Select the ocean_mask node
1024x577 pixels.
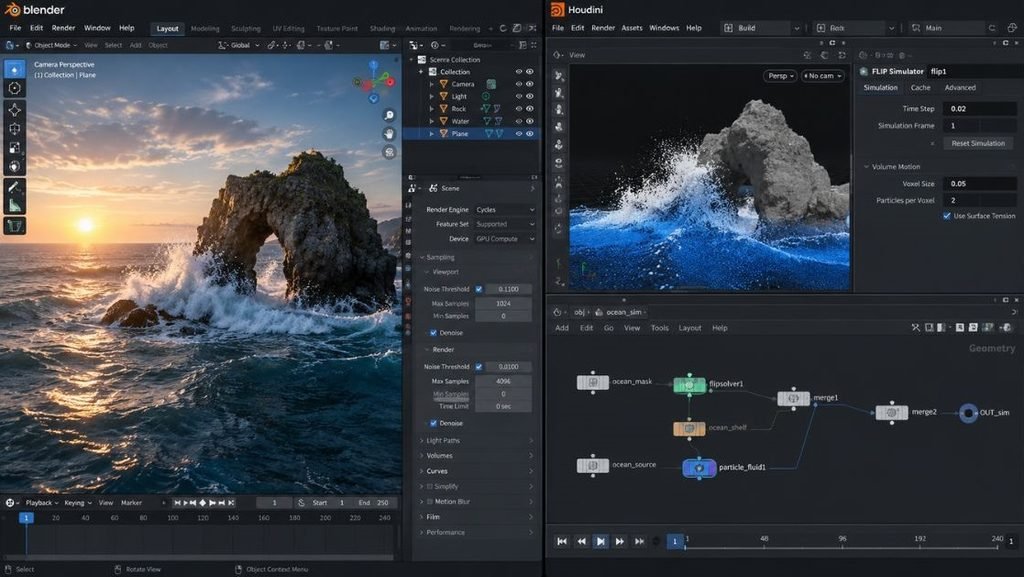point(592,382)
